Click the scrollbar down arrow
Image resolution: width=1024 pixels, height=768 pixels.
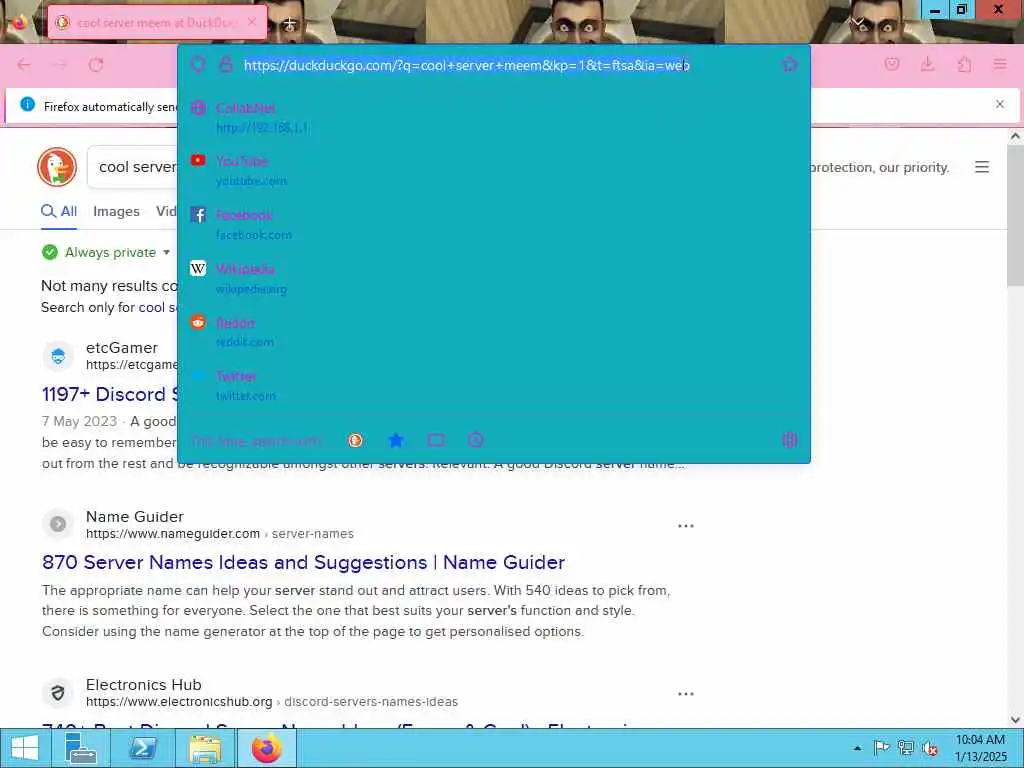pyautogui.click(x=1015, y=720)
